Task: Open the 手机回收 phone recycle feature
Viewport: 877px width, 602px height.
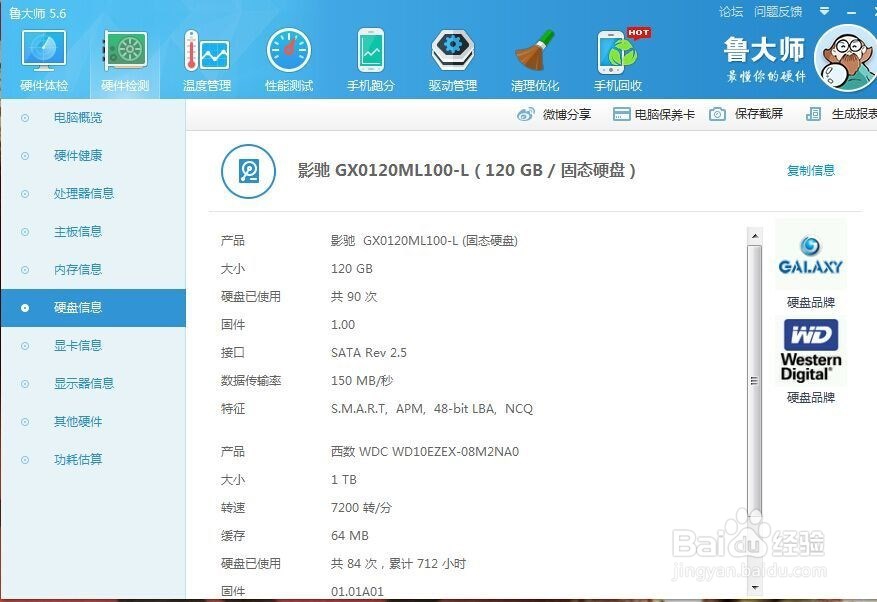Action: point(618,57)
